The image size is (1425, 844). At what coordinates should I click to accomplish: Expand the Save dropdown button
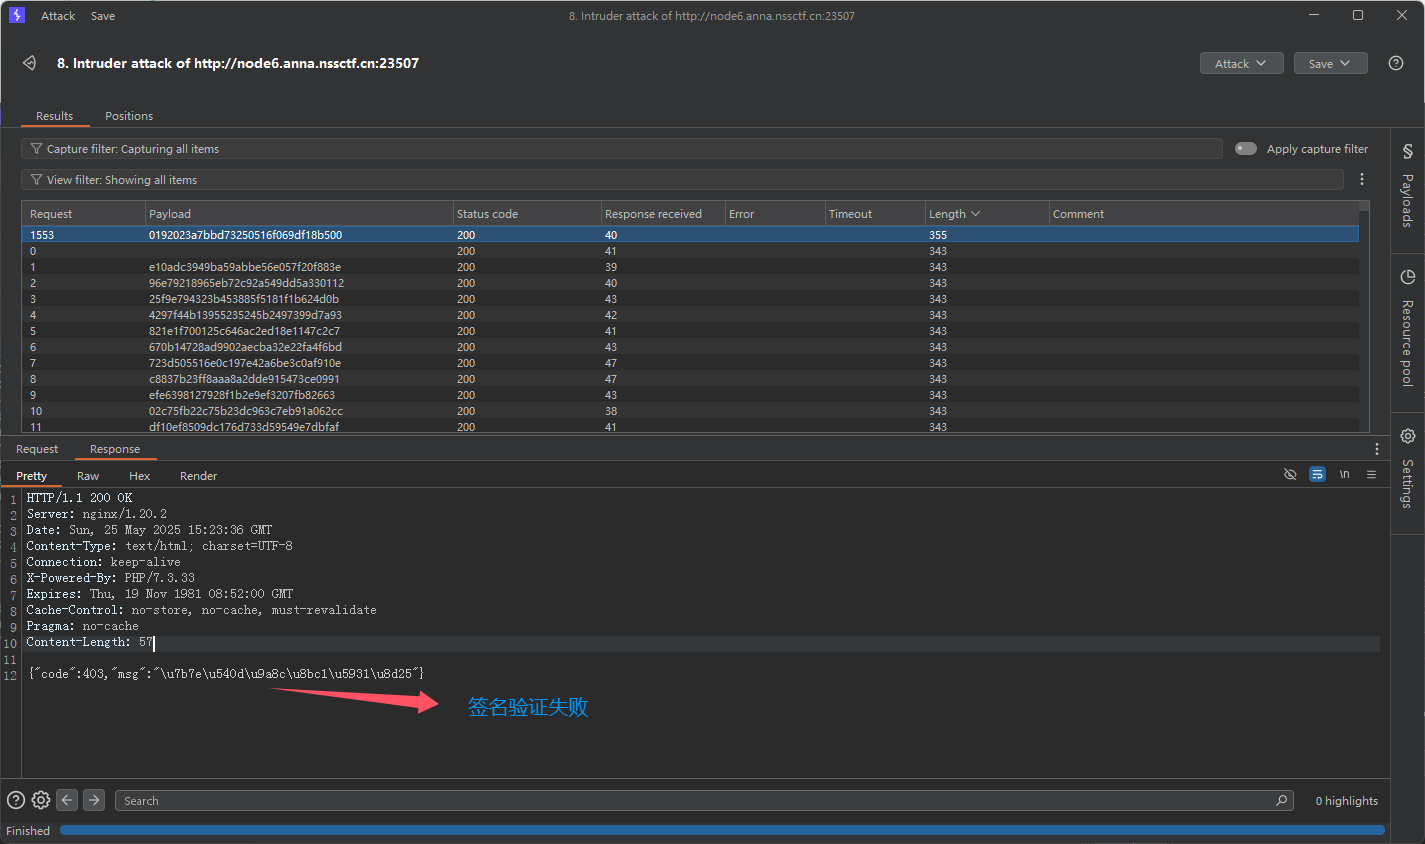pyautogui.click(x=1330, y=63)
